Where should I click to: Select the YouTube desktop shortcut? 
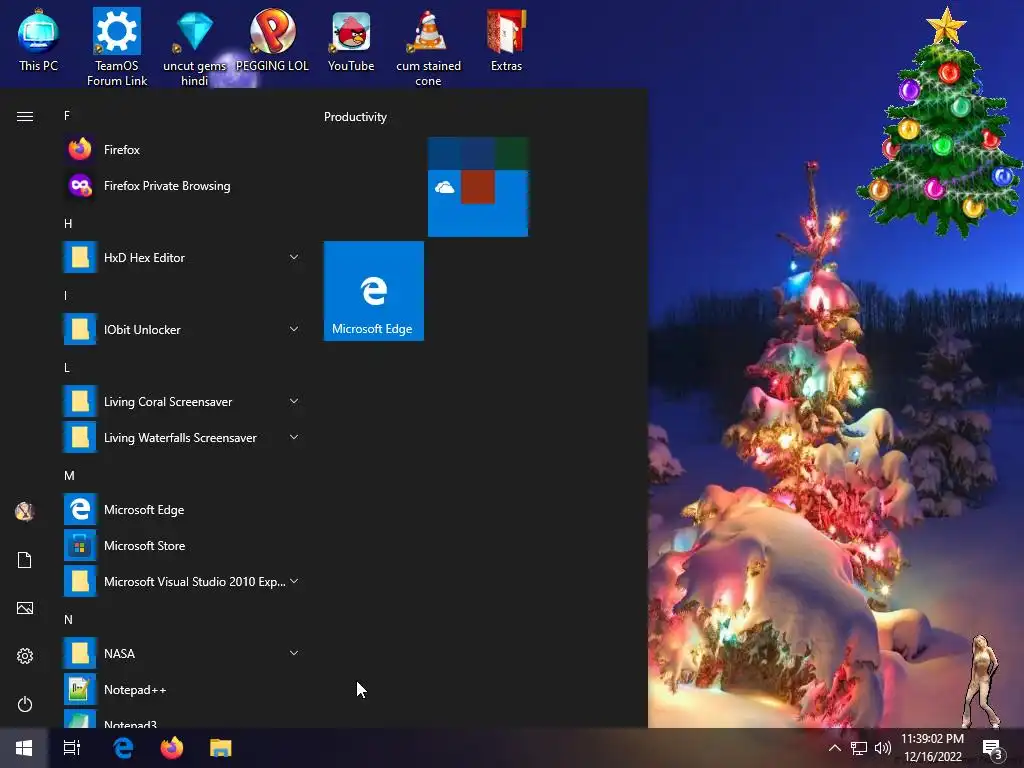[x=351, y=40]
